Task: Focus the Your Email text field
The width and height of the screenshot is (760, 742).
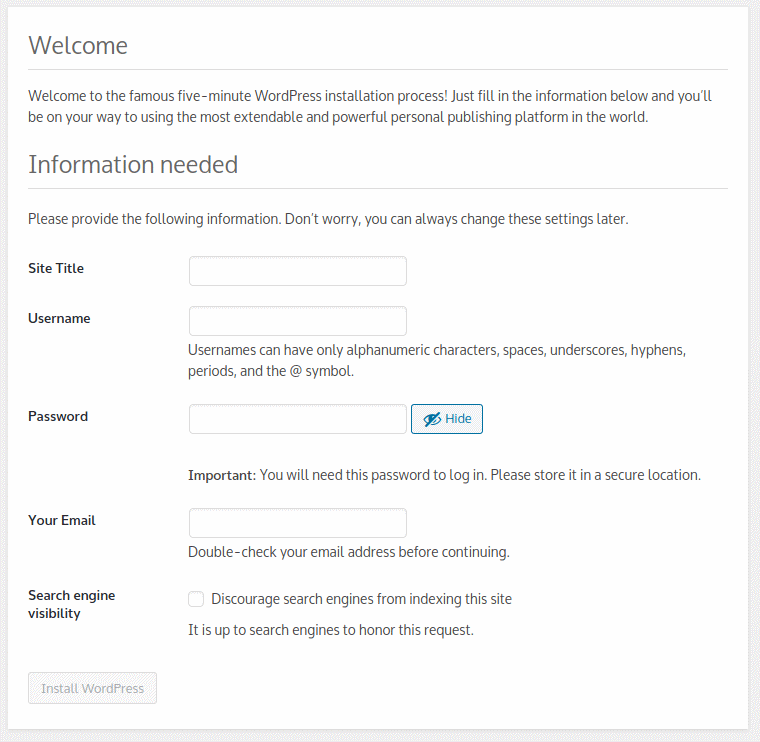Action: [298, 523]
